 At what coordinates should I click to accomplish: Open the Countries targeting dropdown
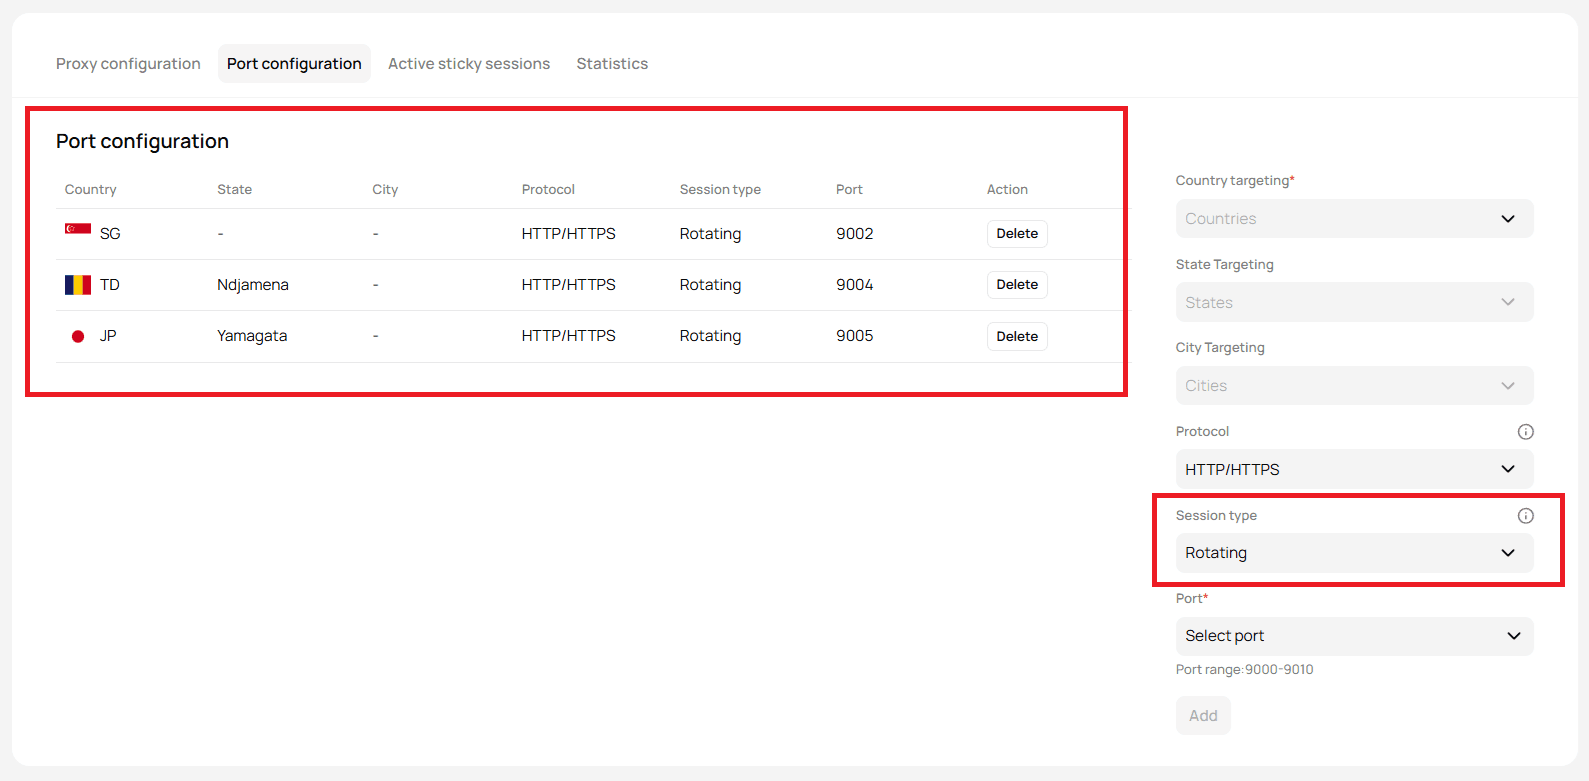[1353, 219]
